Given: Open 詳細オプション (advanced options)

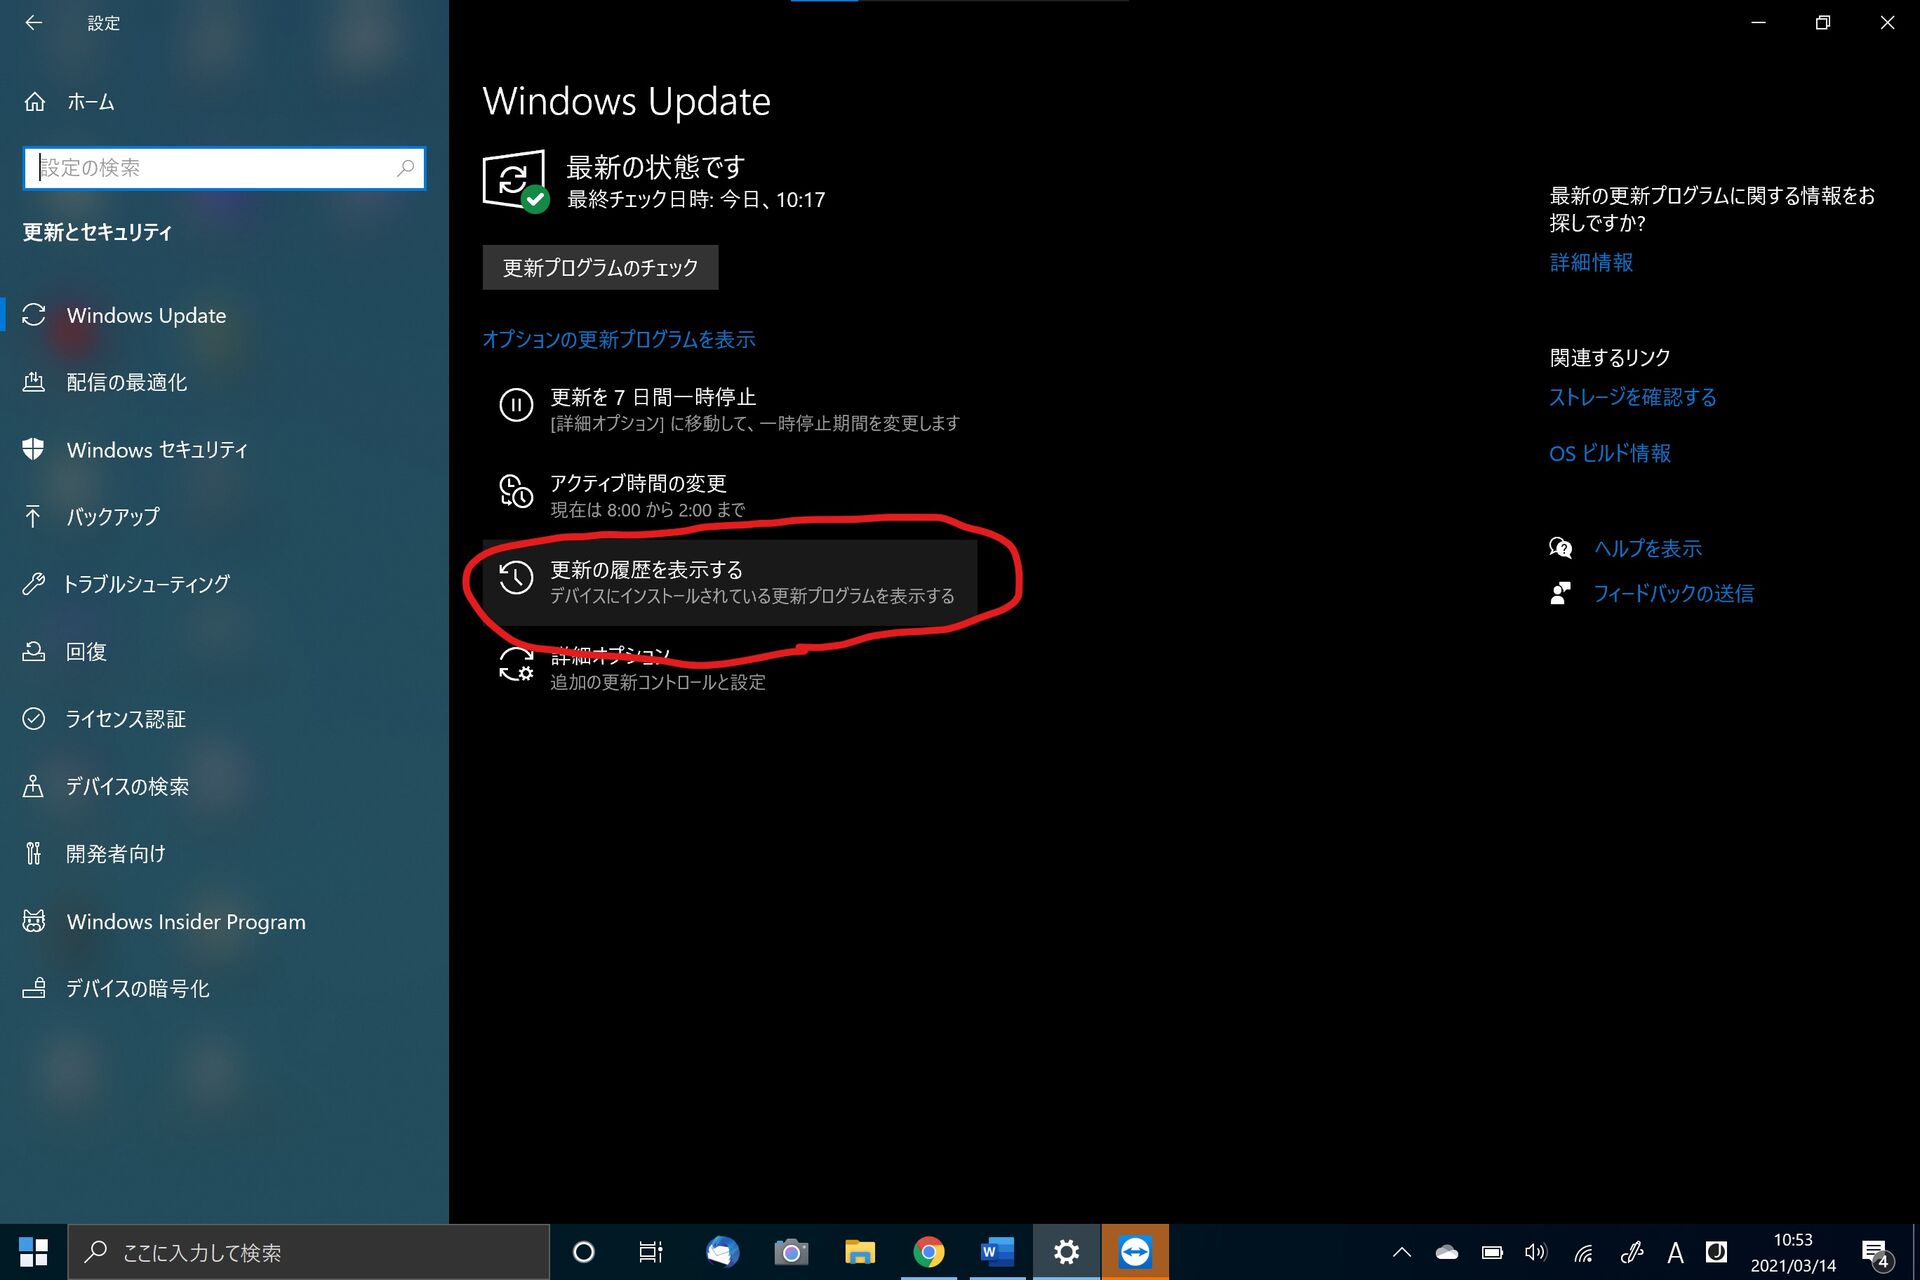Looking at the screenshot, I should click(610, 657).
